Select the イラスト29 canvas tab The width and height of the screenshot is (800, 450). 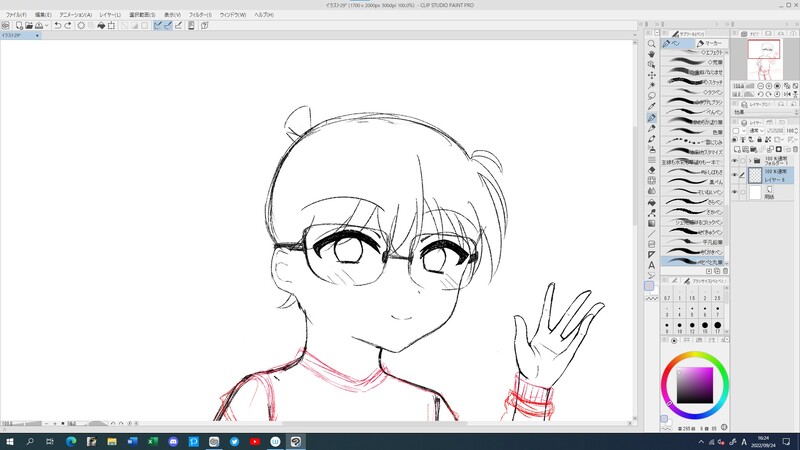(x=18, y=36)
